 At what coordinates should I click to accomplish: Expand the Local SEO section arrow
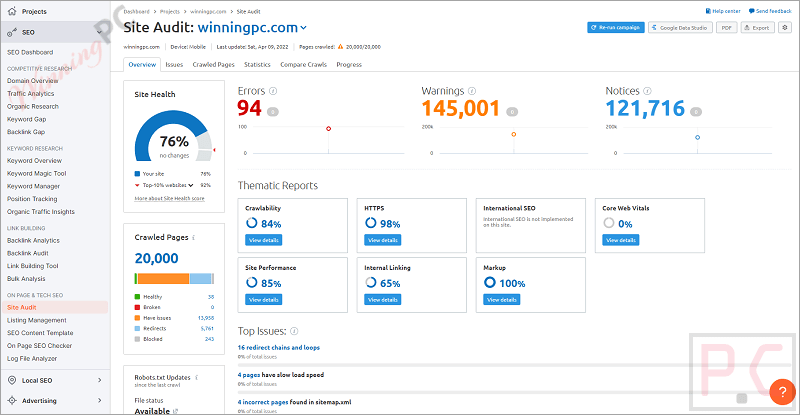click(x=99, y=380)
